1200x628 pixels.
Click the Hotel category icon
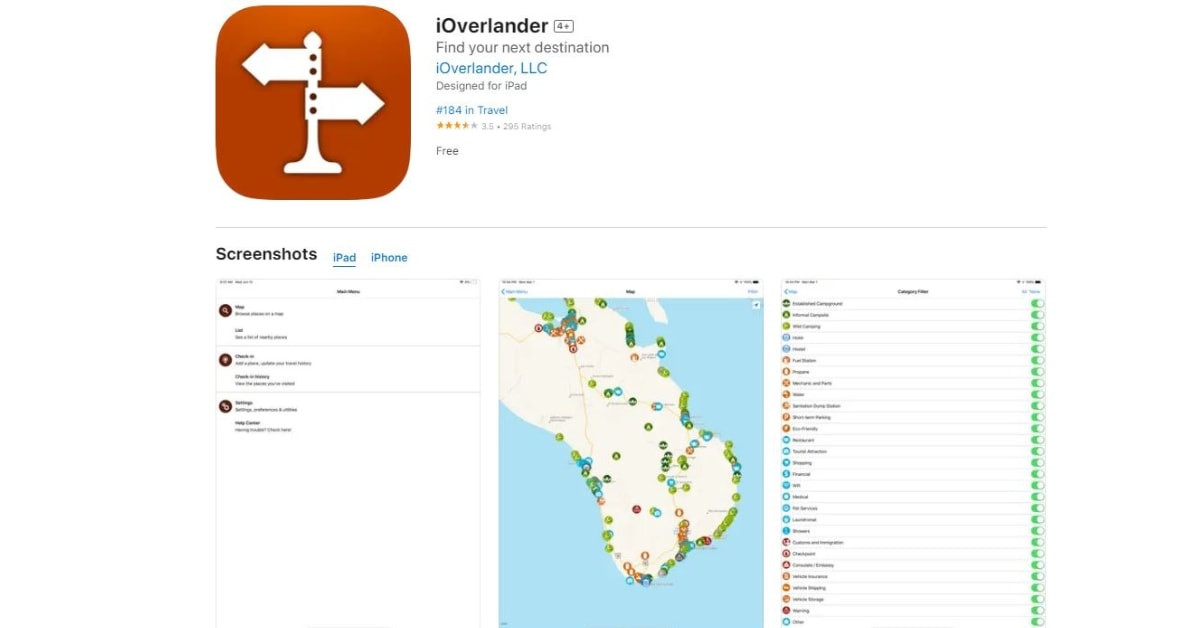click(786, 338)
